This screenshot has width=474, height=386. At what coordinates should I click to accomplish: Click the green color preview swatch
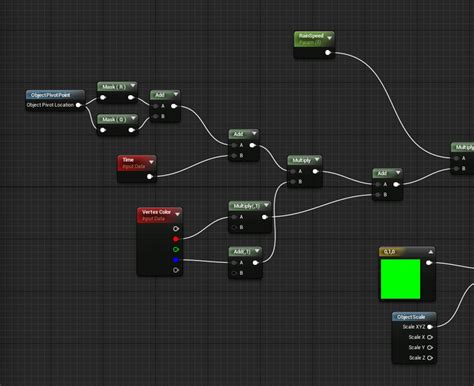pyautogui.click(x=400, y=279)
